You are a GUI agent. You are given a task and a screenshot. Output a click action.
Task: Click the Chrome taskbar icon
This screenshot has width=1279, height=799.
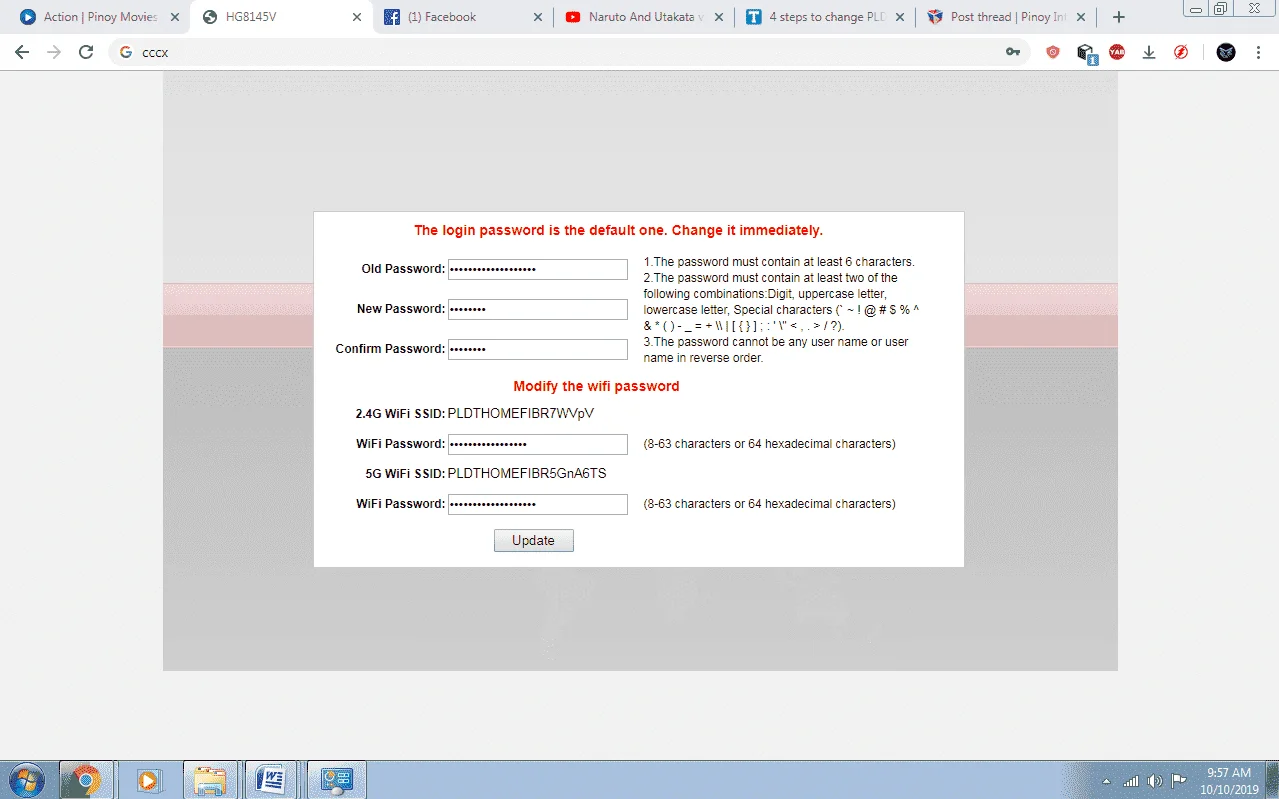[86, 780]
